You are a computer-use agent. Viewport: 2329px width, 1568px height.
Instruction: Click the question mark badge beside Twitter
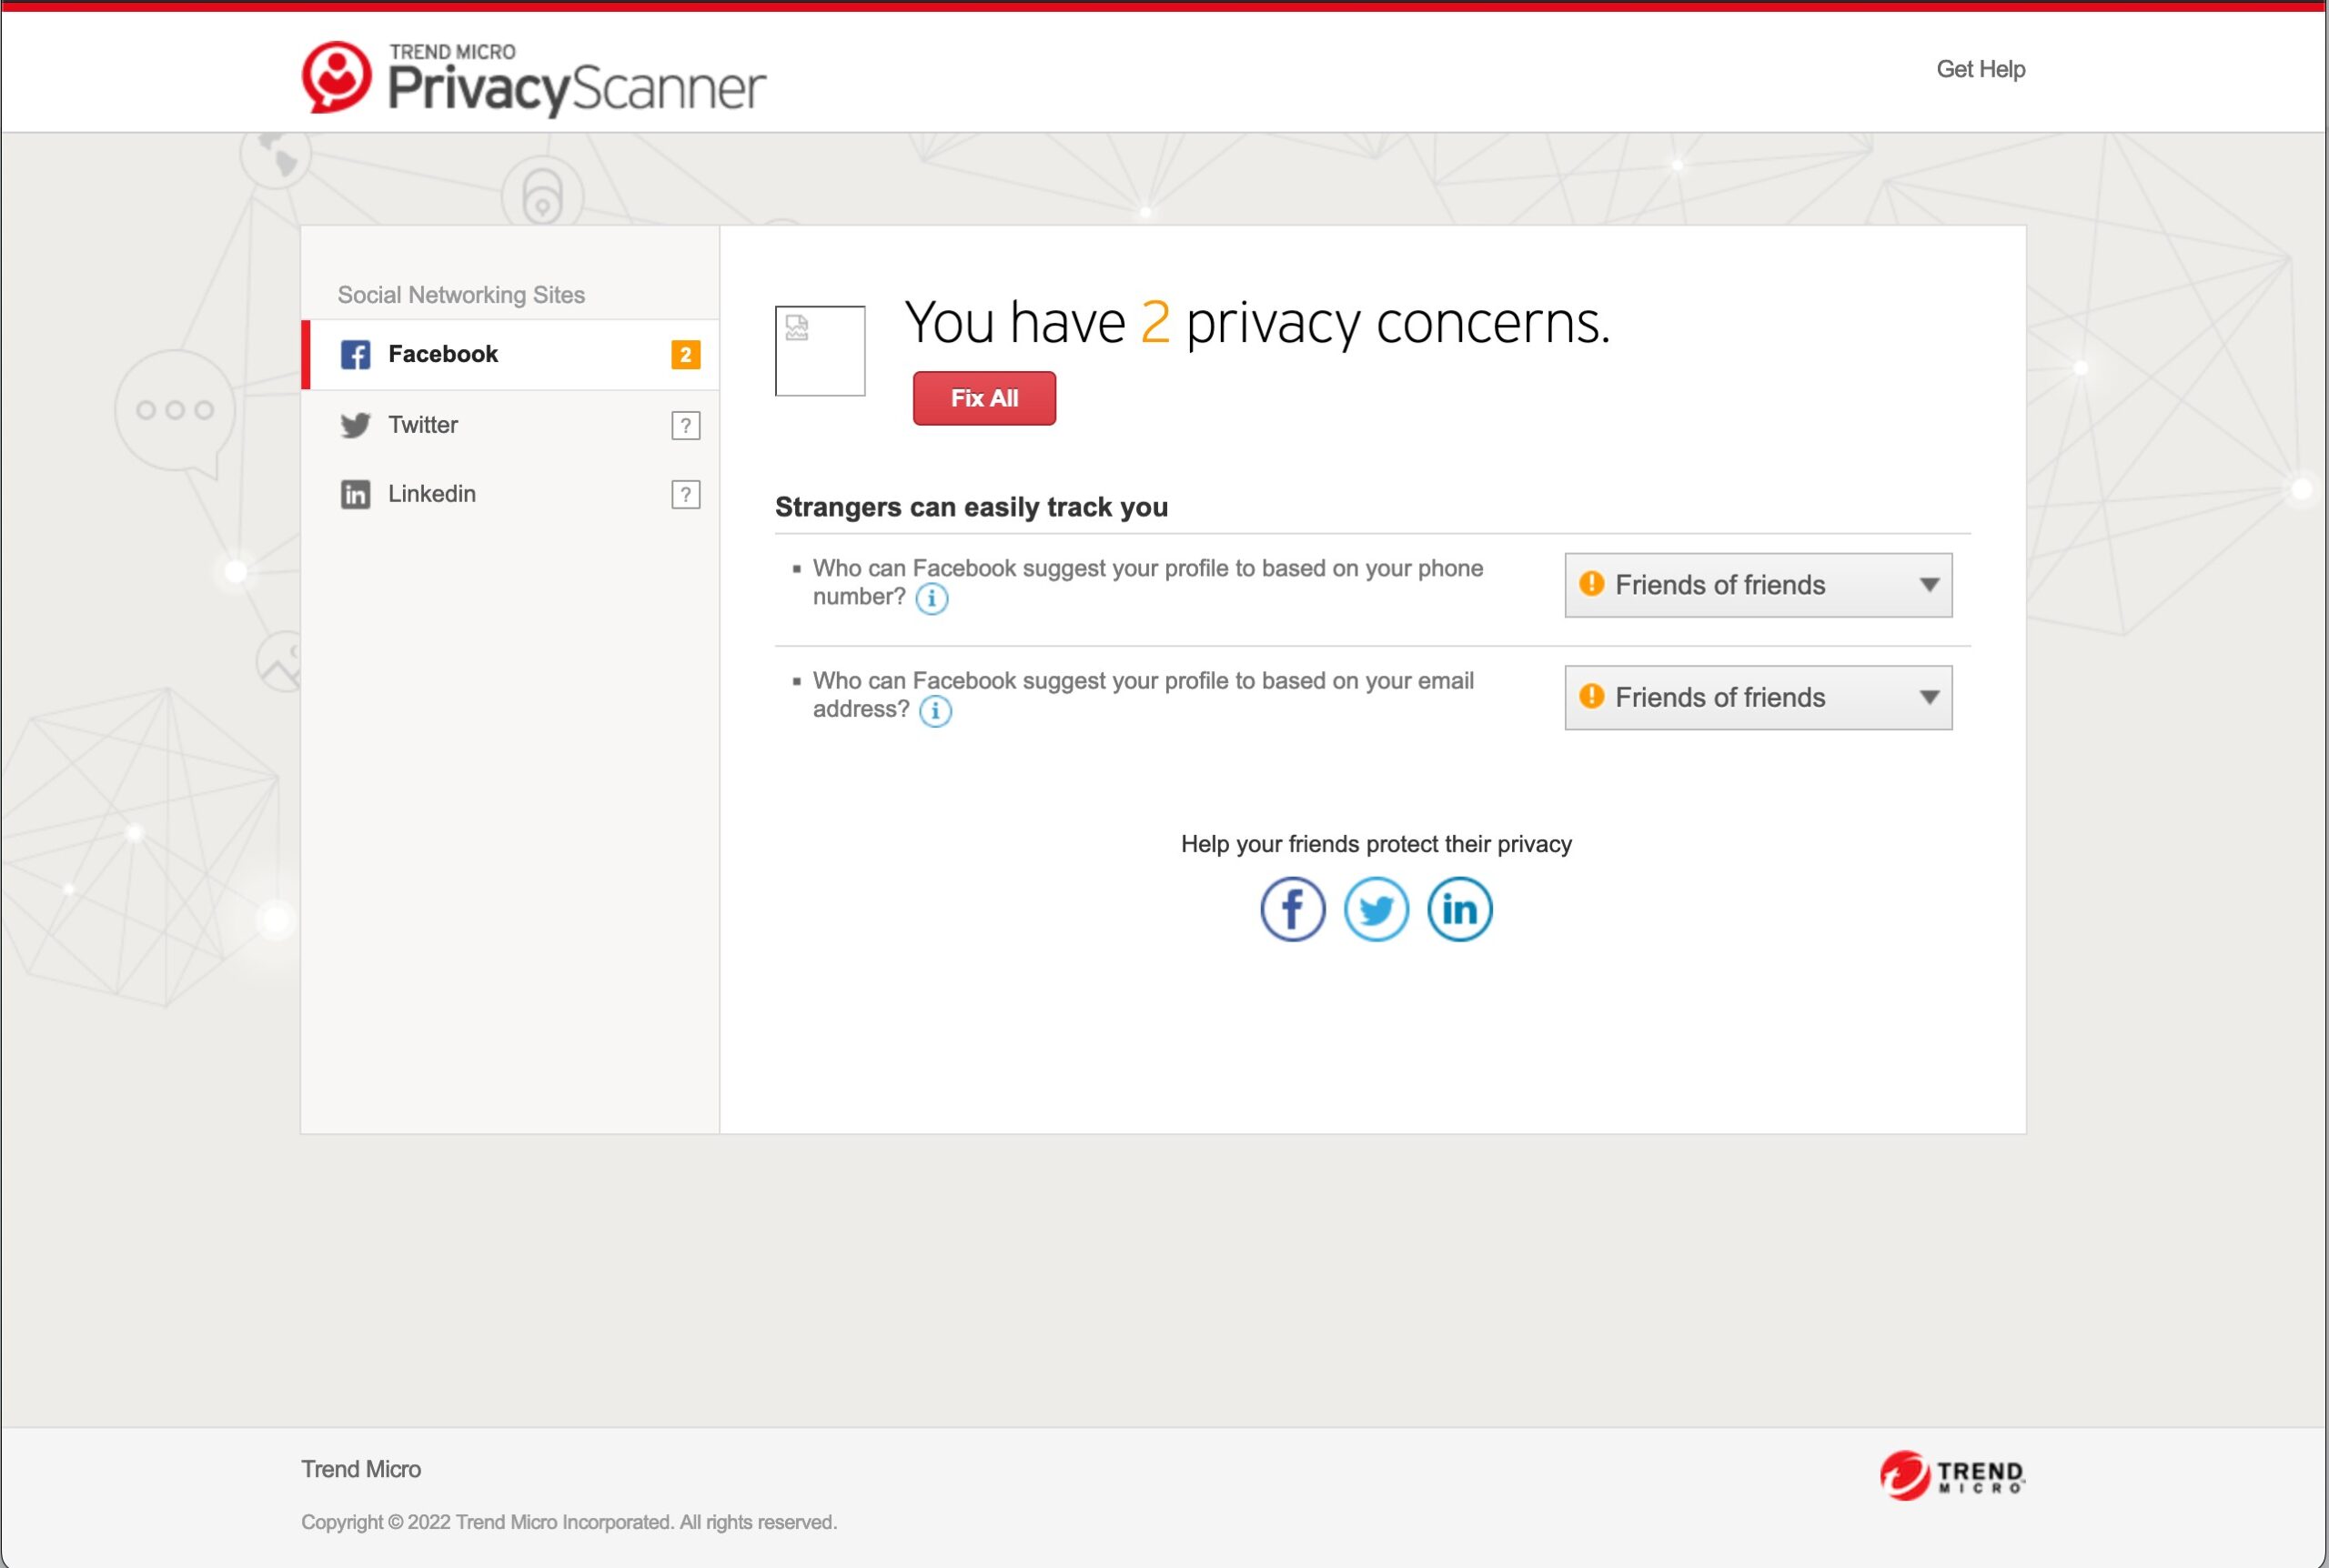point(685,425)
